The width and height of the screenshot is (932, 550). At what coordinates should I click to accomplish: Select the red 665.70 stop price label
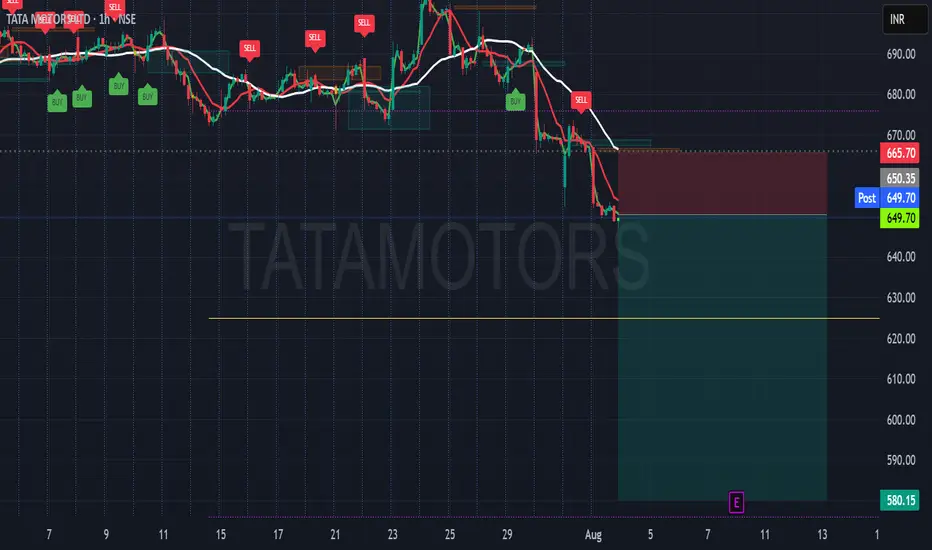click(x=900, y=153)
